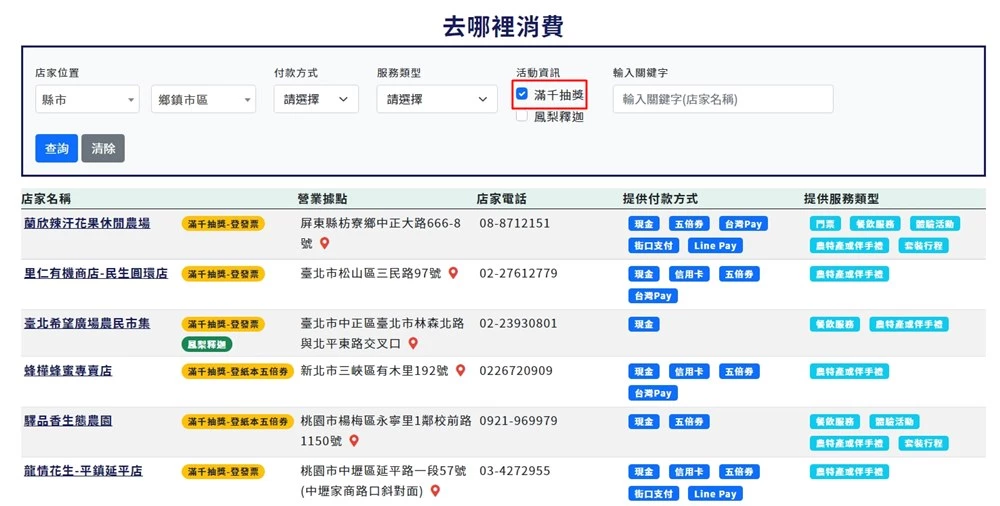Click the 店家名稱 column header
This screenshot has width=1000, height=506.
point(46,199)
